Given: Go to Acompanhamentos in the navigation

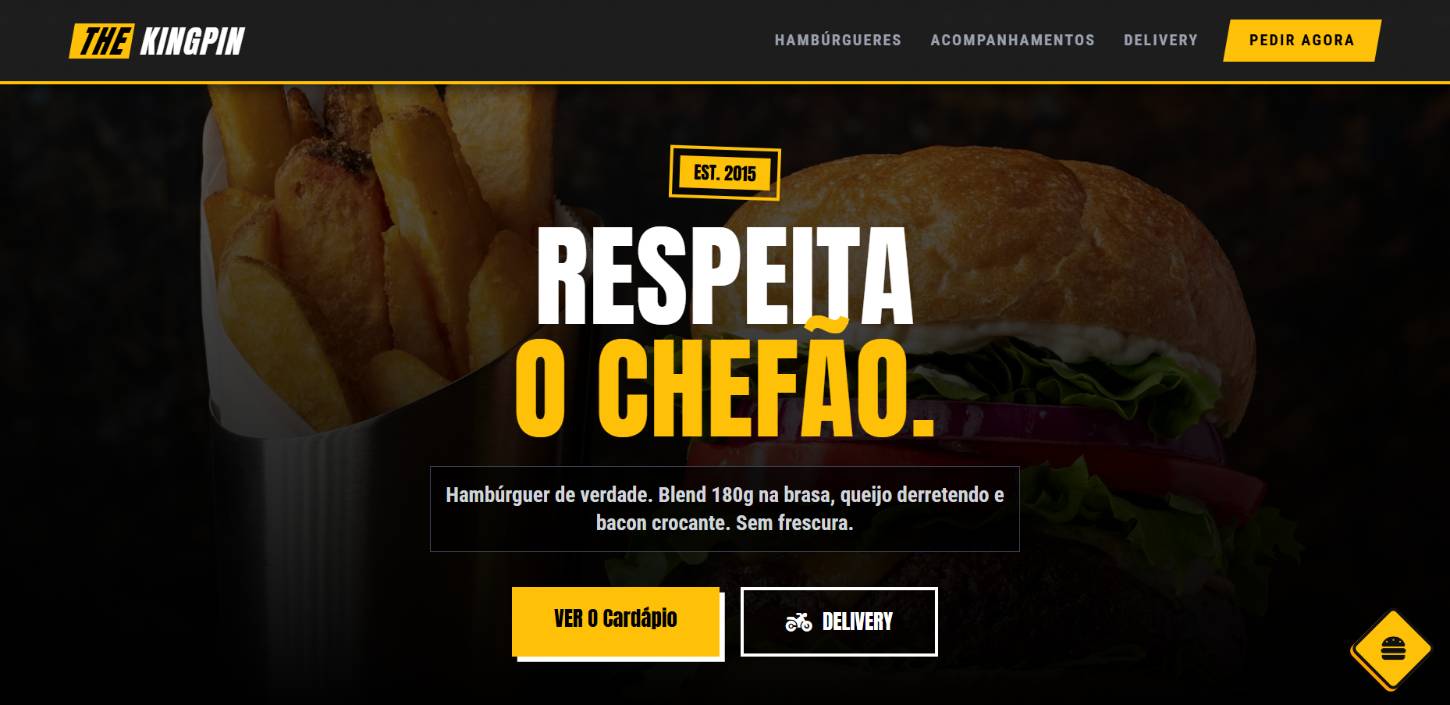Looking at the screenshot, I should point(1012,40).
